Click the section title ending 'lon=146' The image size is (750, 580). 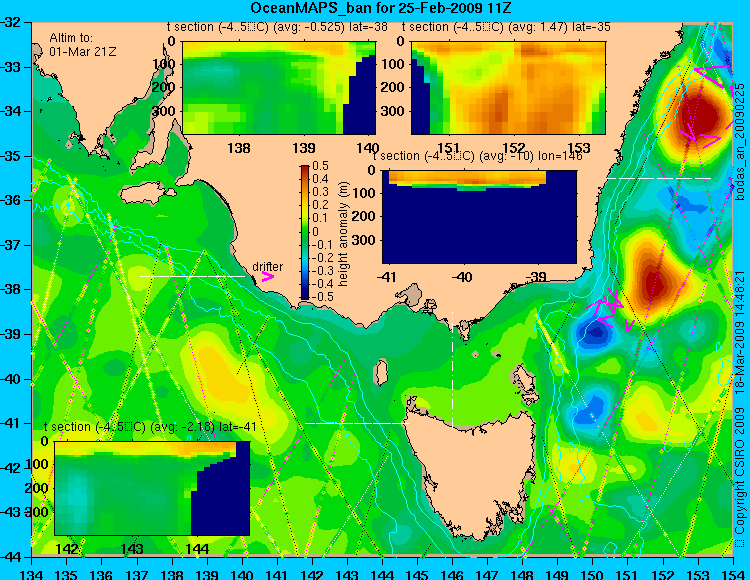[x=477, y=156]
